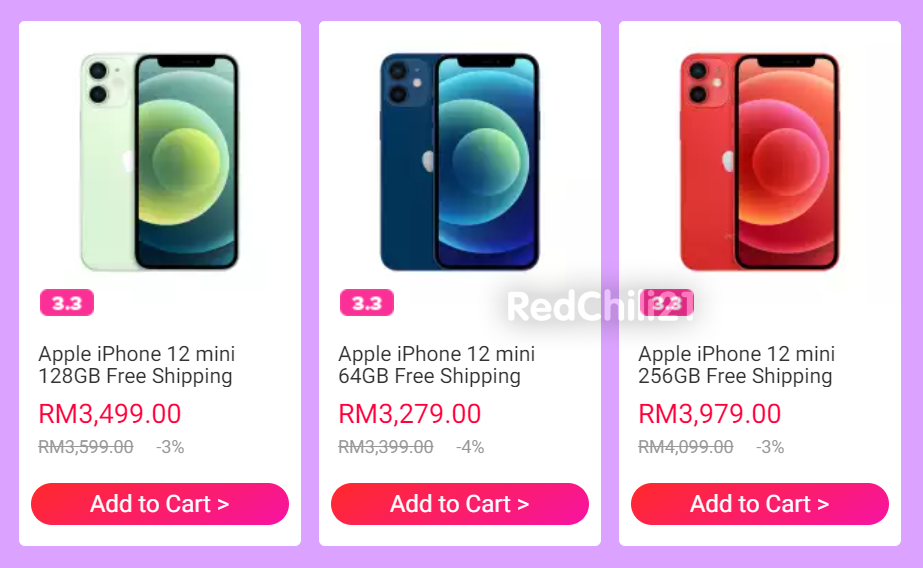Image resolution: width=923 pixels, height=568 pixels.
Task: Click the 3.3 badge on the 128GB card
Action: tap(67, 303)
